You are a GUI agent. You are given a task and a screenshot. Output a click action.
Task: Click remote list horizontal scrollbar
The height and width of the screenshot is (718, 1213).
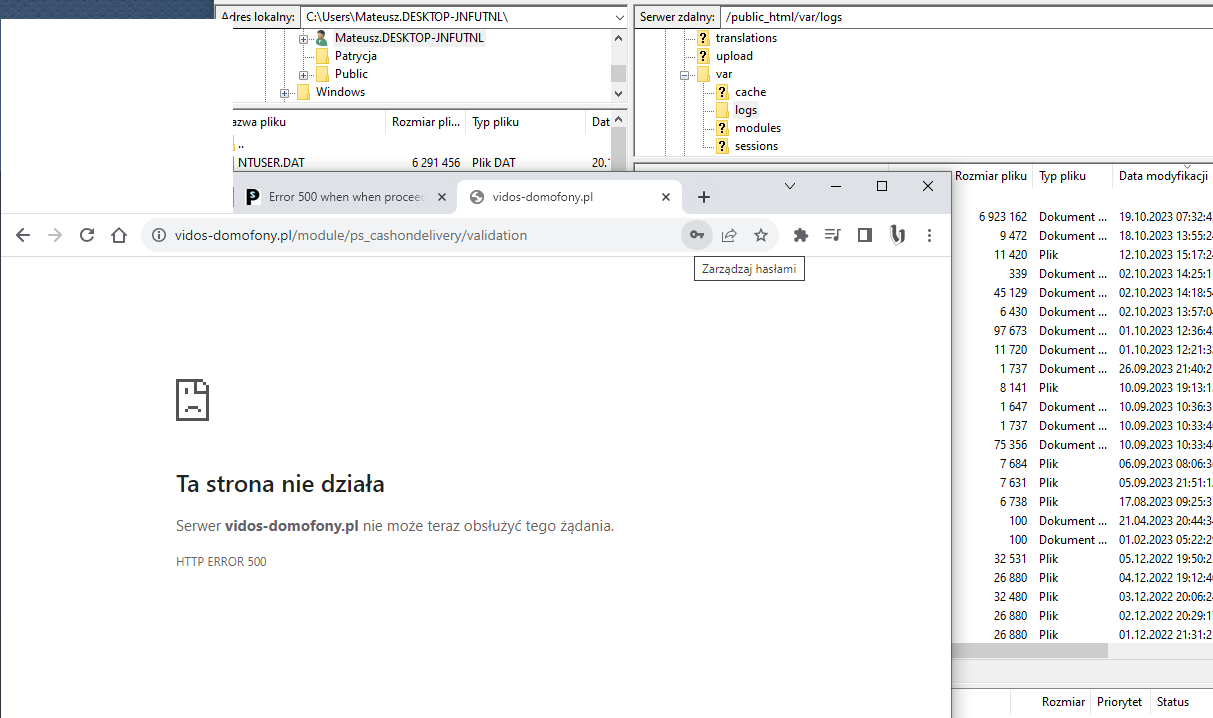1030,650
